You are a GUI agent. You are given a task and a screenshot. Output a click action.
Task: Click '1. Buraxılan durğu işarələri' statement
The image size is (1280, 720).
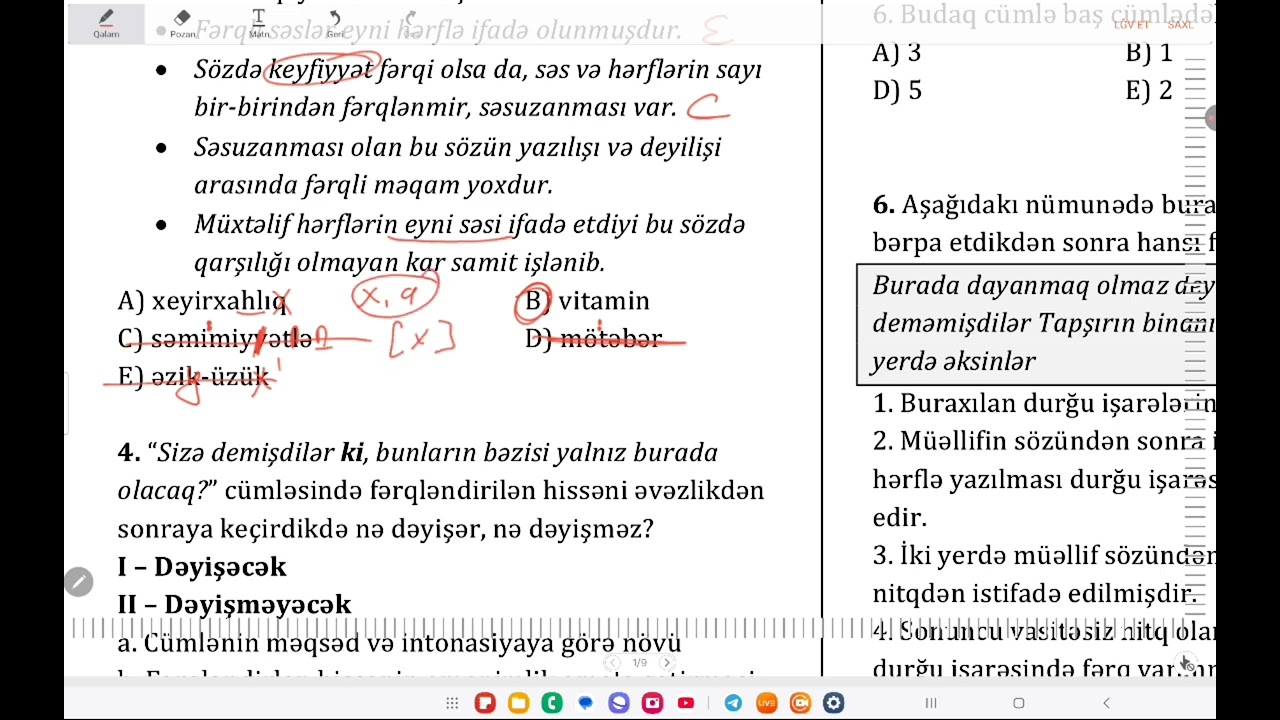pos(1044,403)
